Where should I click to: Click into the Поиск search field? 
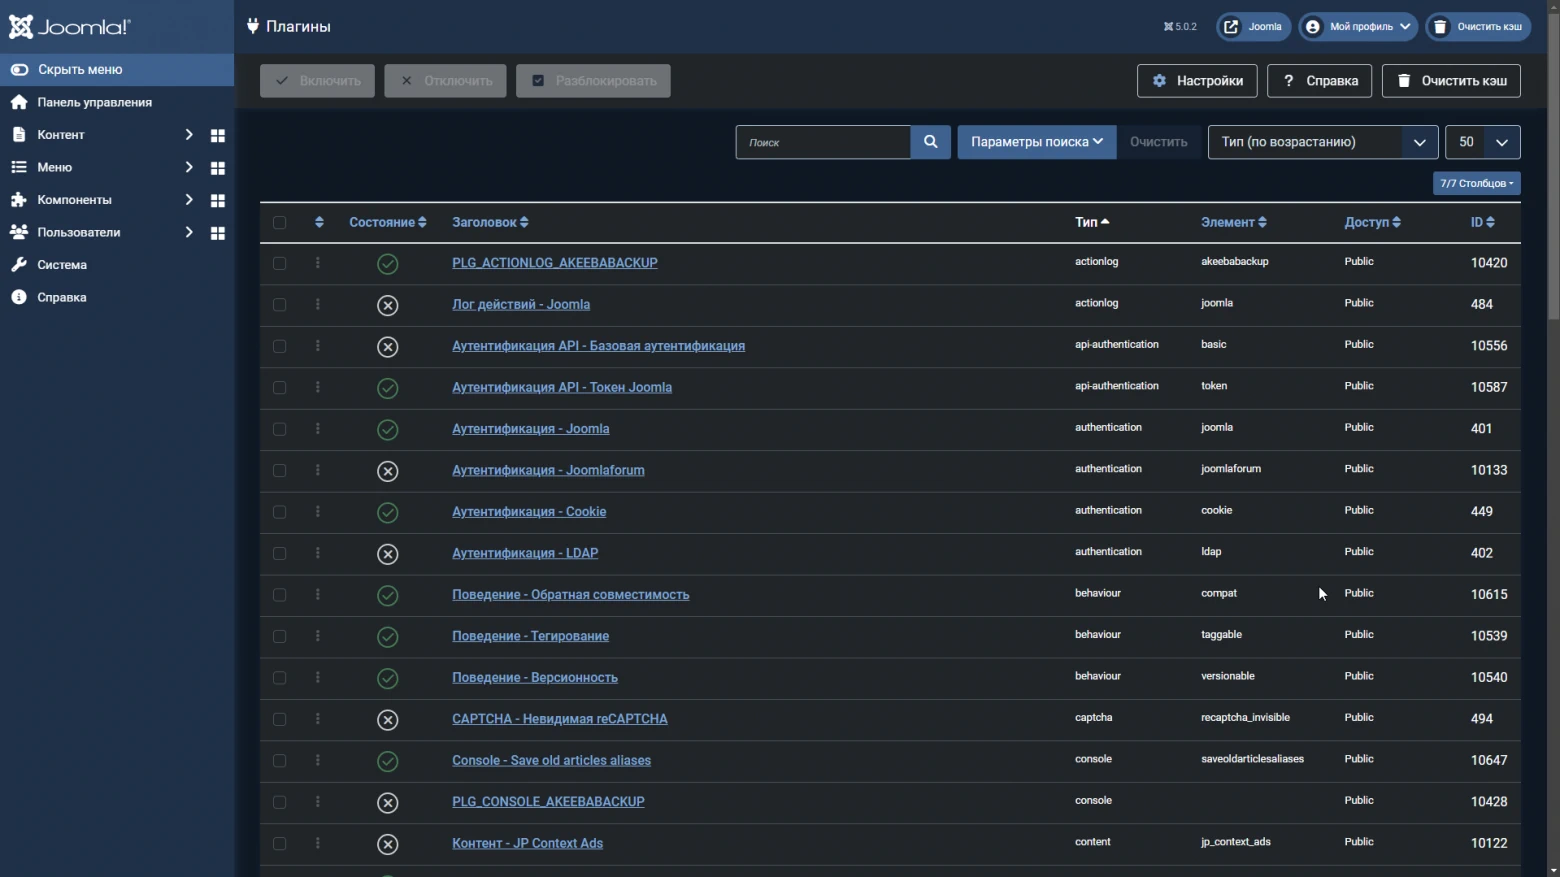pyautogui.click(x=823, y=142)
